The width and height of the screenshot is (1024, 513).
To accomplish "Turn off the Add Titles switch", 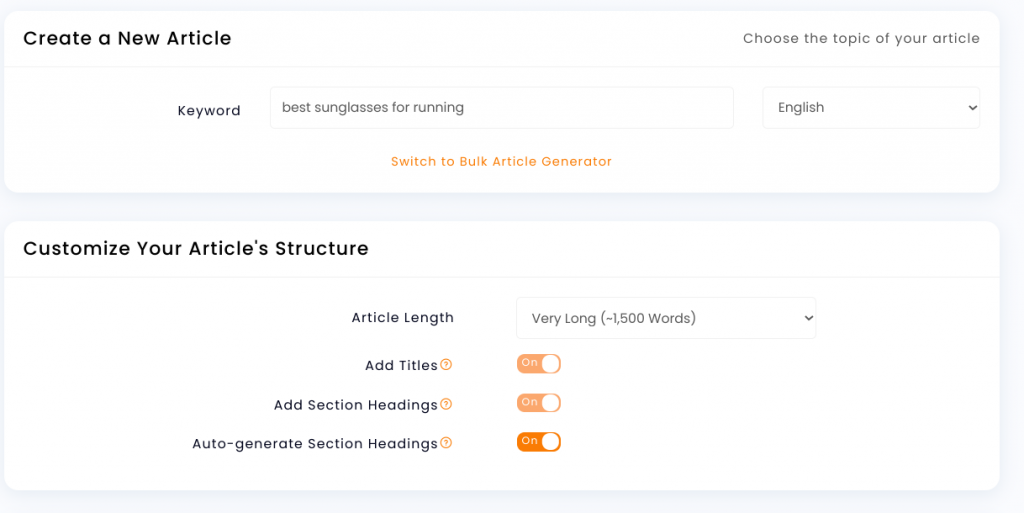I will pyautogui.click(x=539, y=364).
